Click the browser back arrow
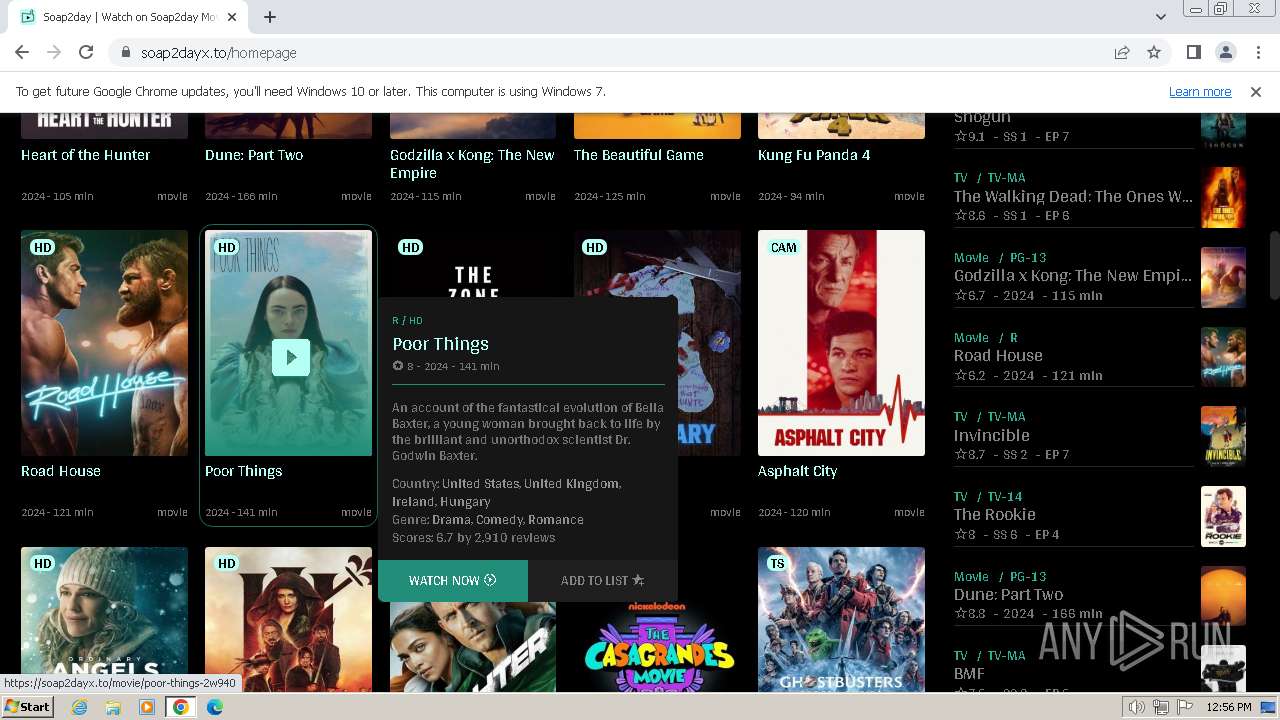The width and height of the screenshot is (1280, 720). coord(22,53)
